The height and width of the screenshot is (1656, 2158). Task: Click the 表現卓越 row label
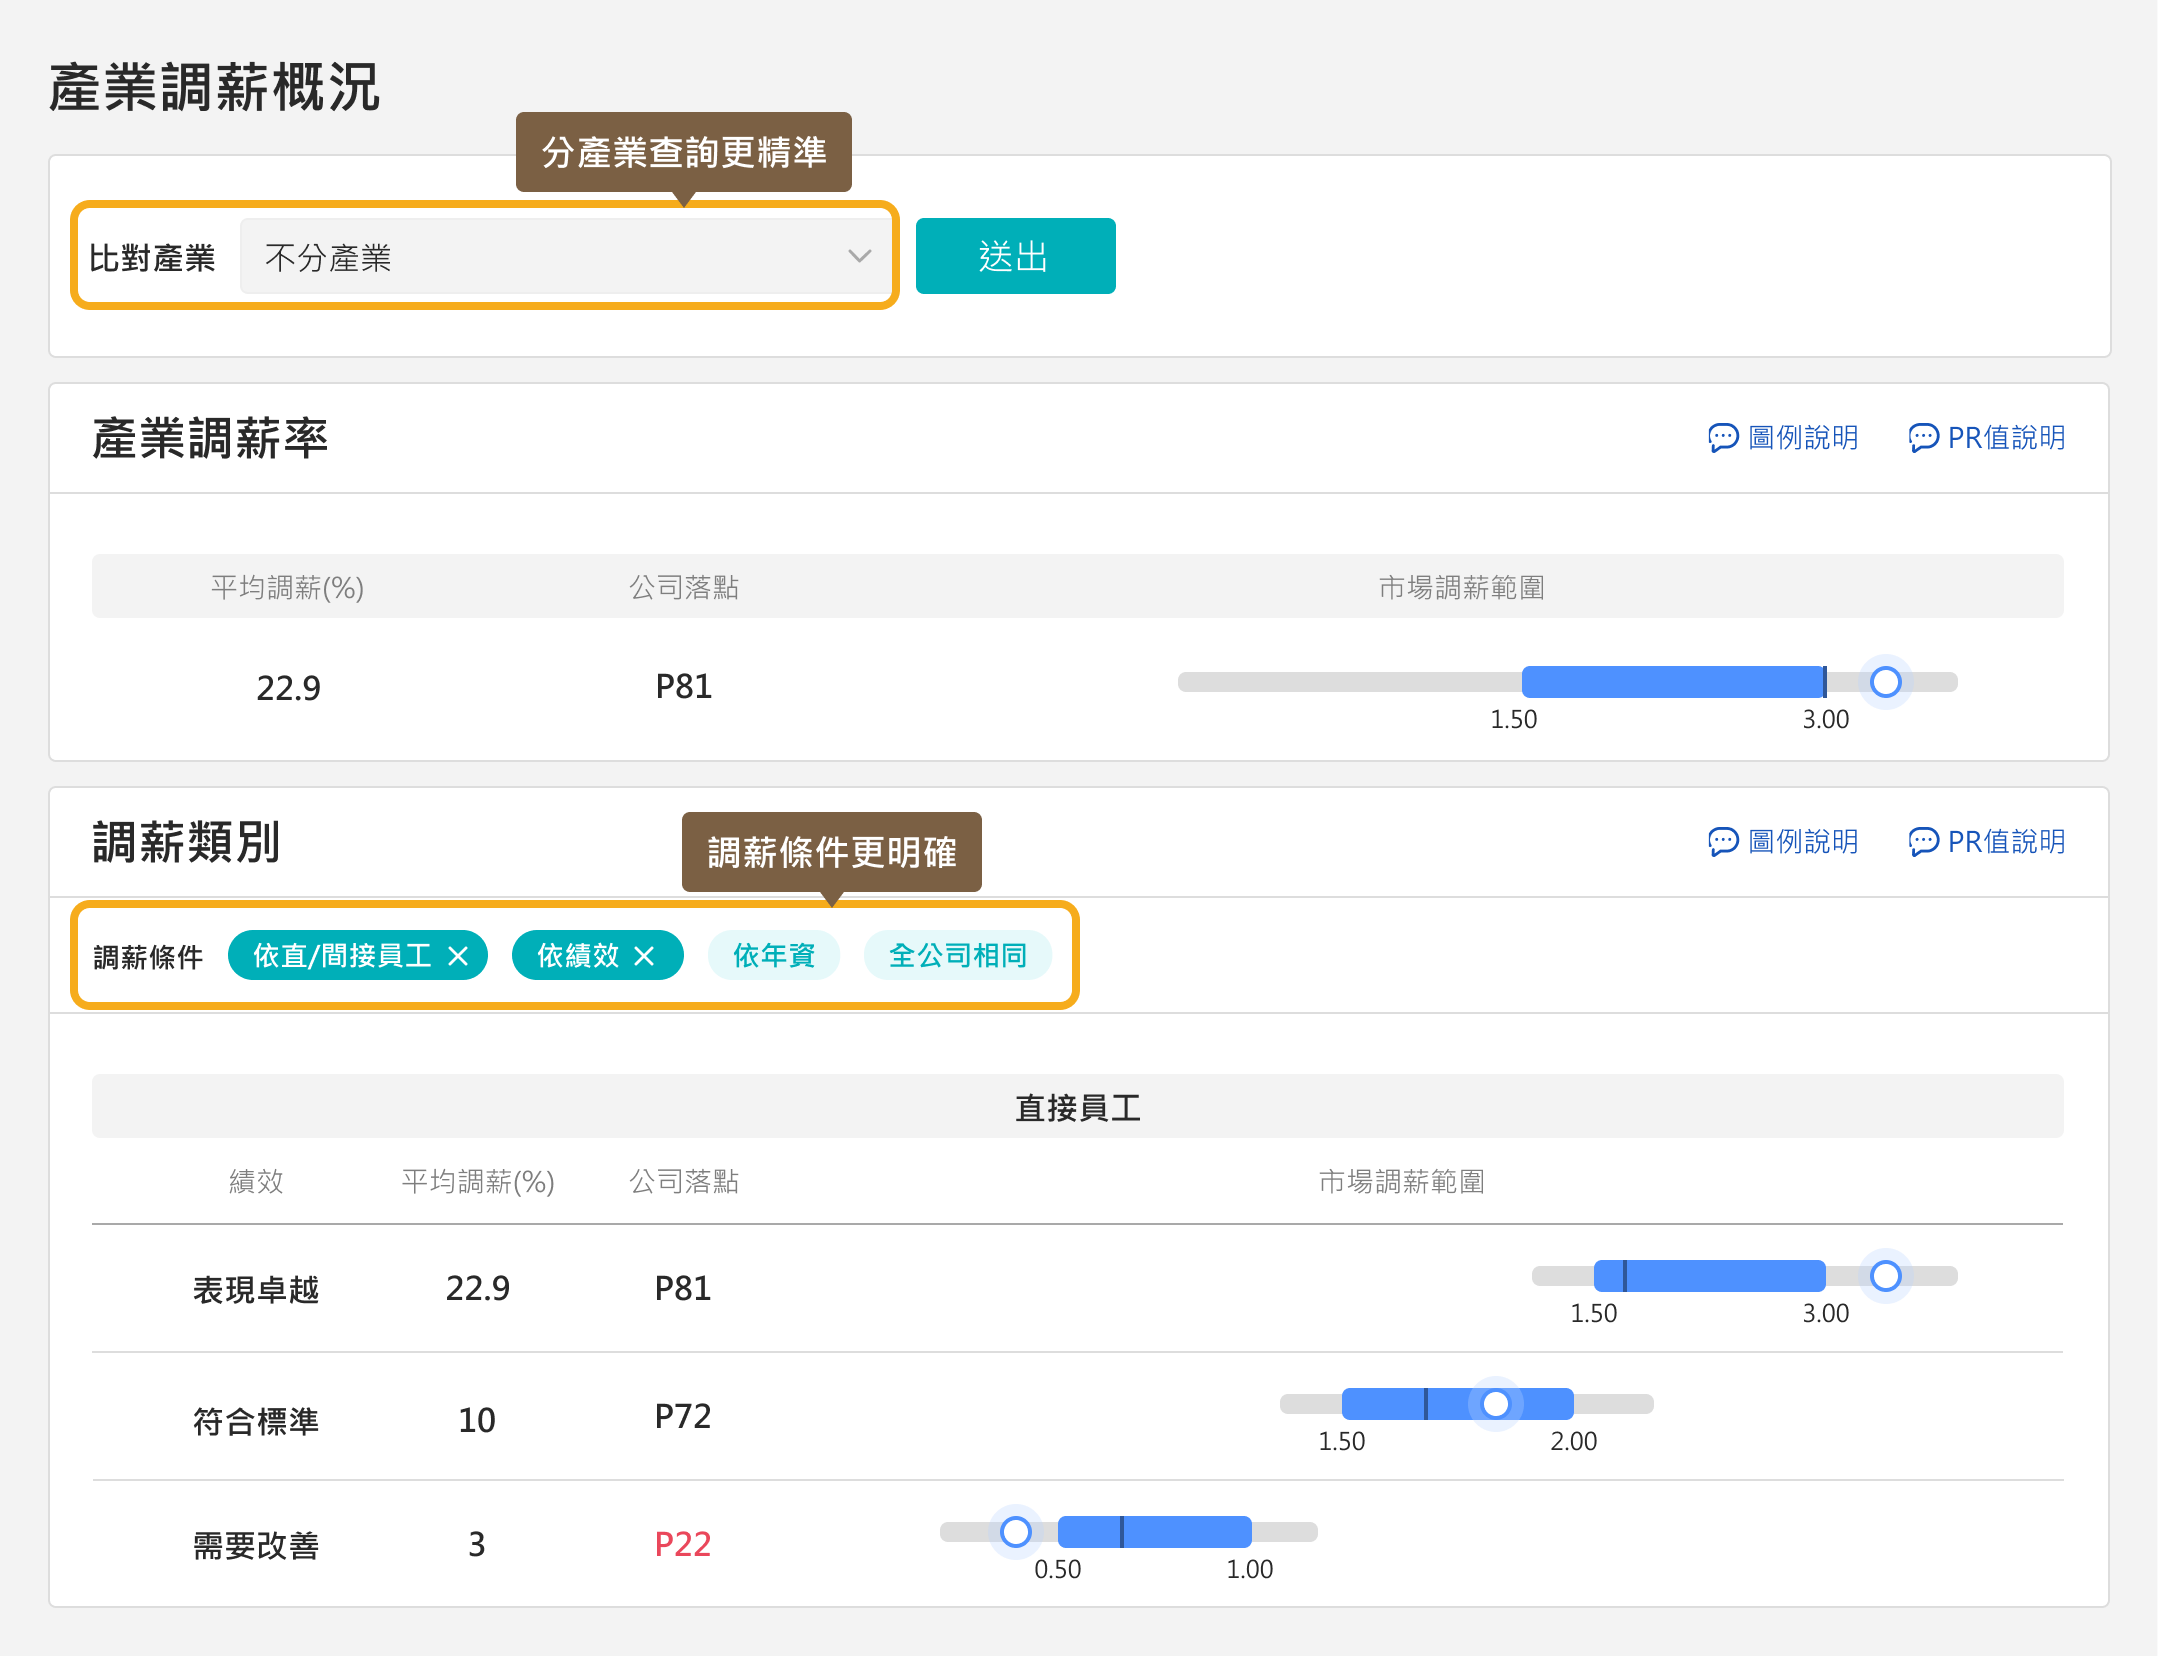point(256,1289)
